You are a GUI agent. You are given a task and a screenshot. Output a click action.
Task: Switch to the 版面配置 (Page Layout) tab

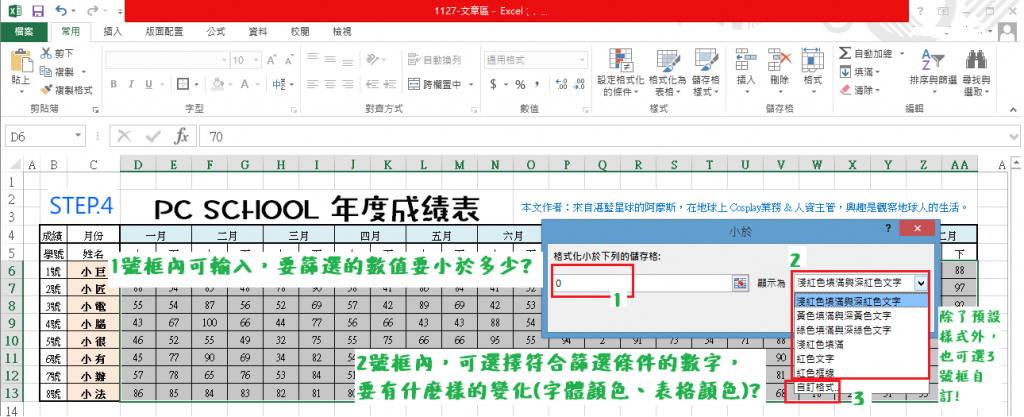click(164, 31)
